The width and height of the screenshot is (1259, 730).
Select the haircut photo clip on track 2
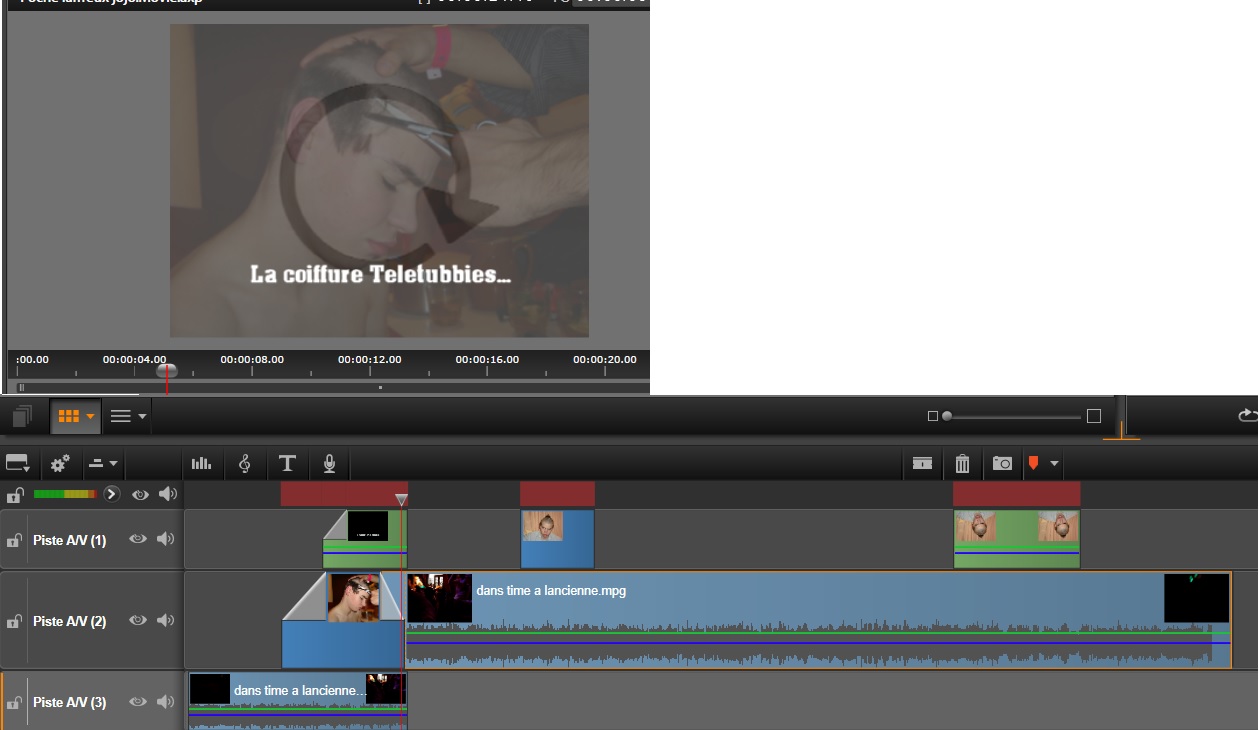click(343, 620)
